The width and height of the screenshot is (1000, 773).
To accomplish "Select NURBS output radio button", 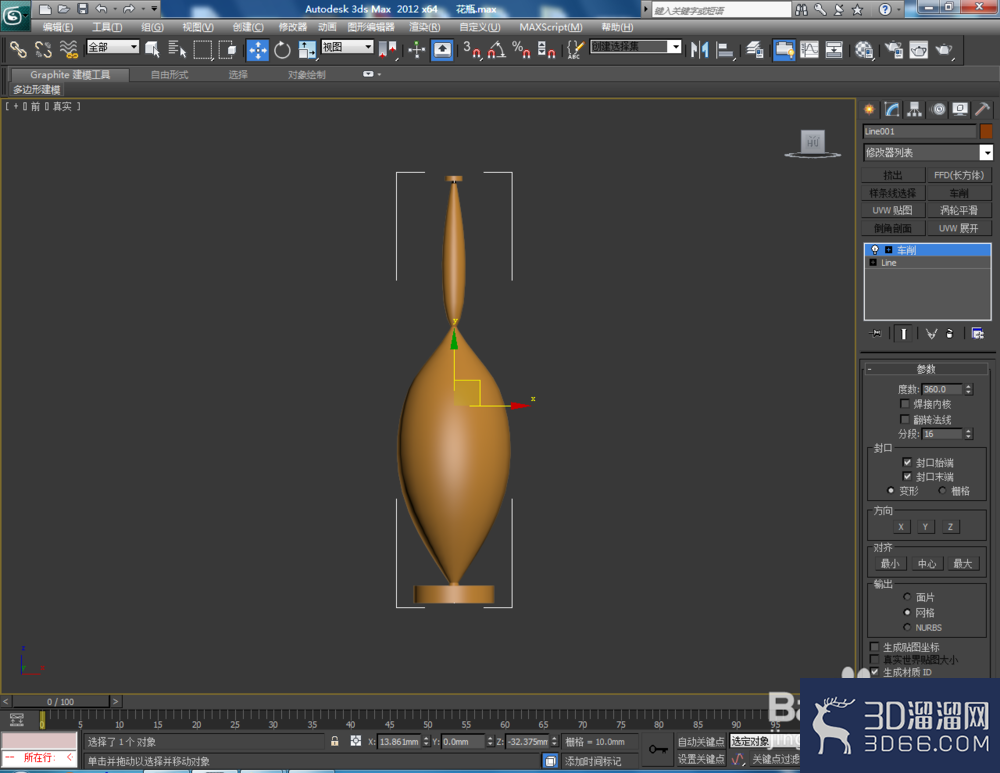I will [907, 628].
